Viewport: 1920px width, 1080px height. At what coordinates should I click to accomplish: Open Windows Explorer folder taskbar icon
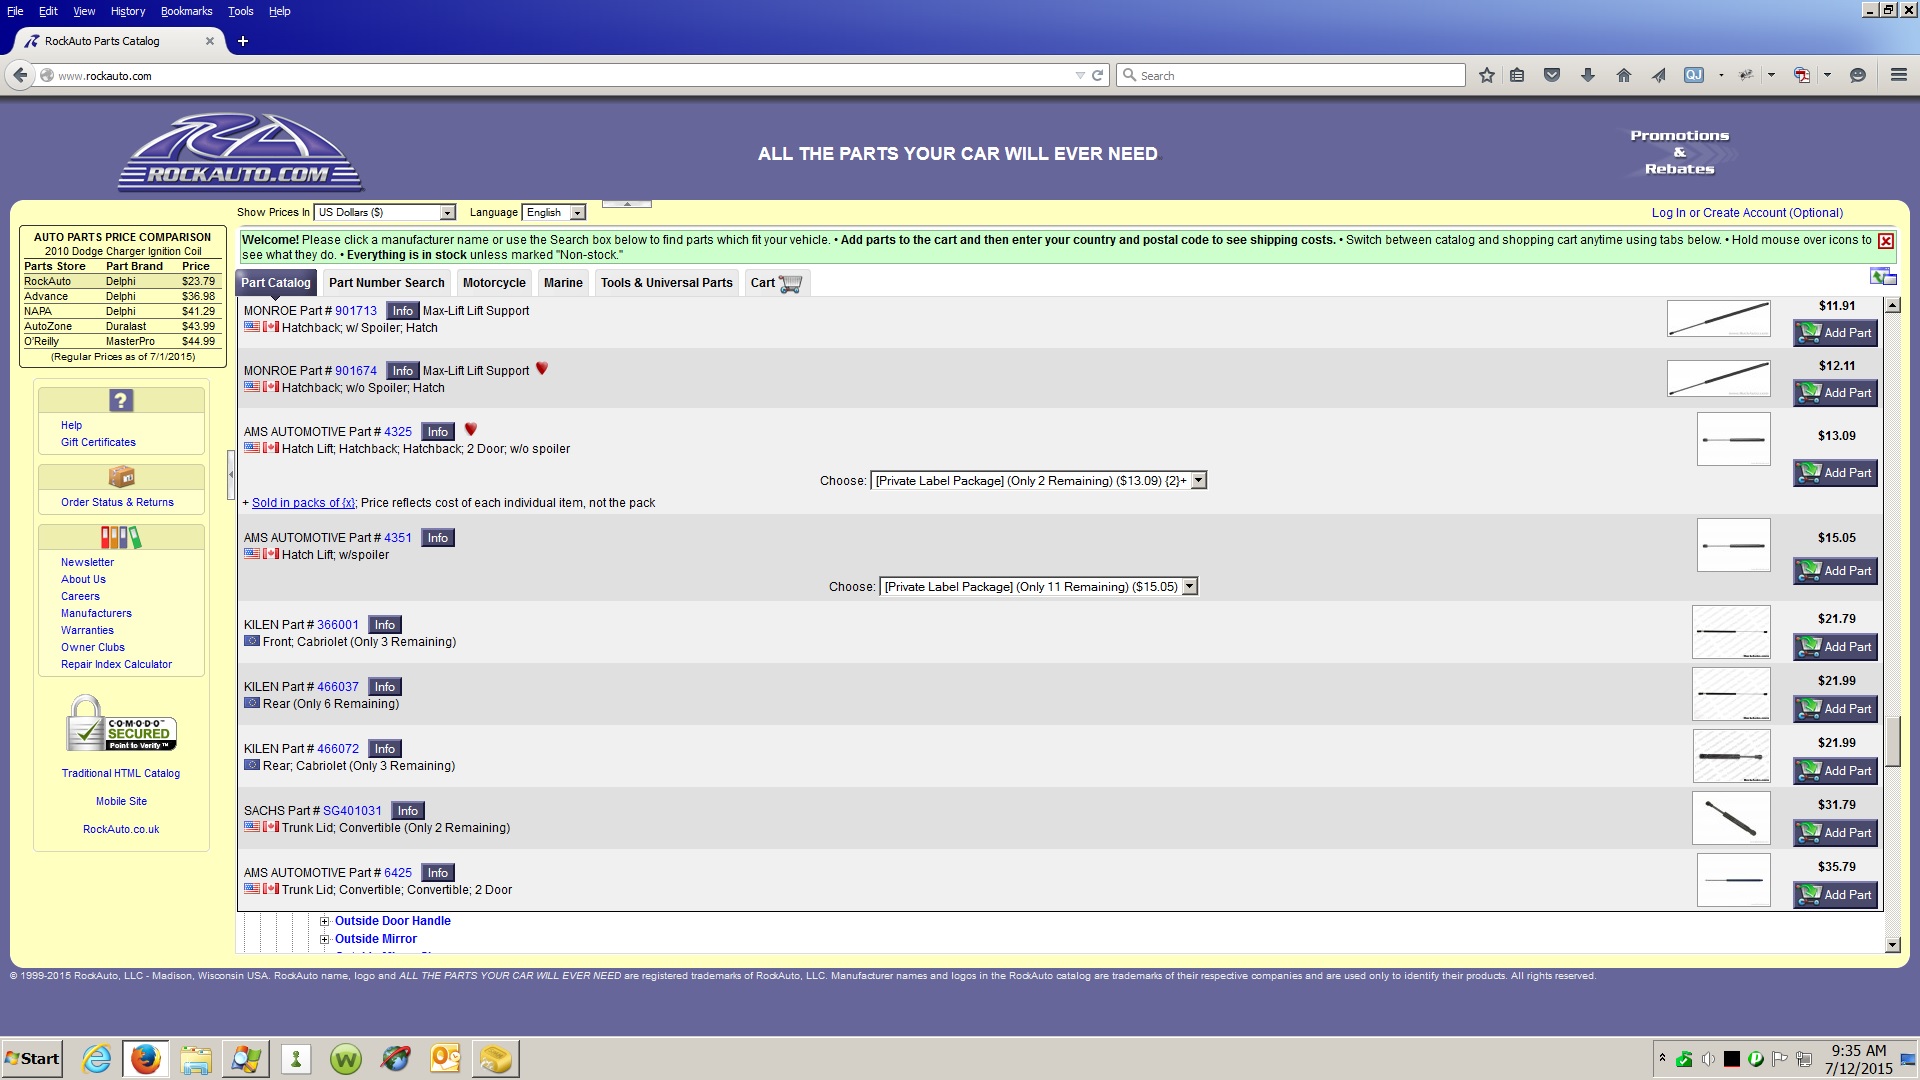[196, 1058]
